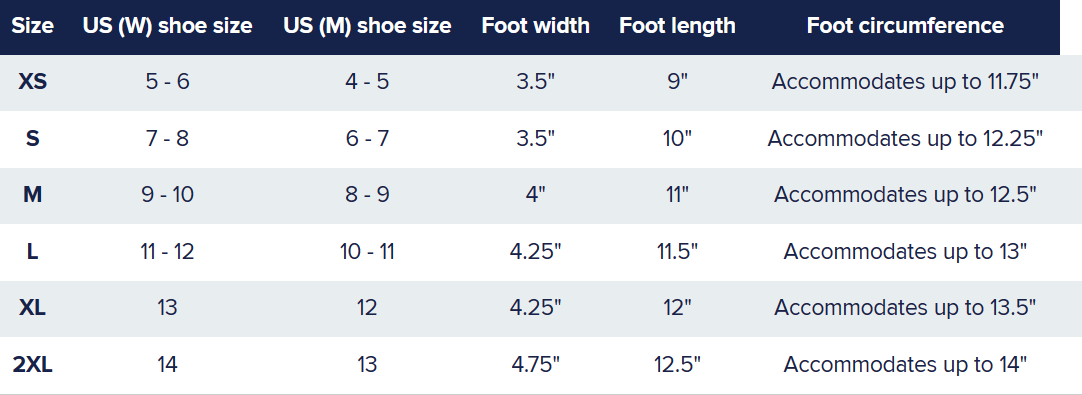Viewport: 1082px width, 395px height.
Task: Choose the XL size row label
Action: pyautogui.click(x=32, y=307)
